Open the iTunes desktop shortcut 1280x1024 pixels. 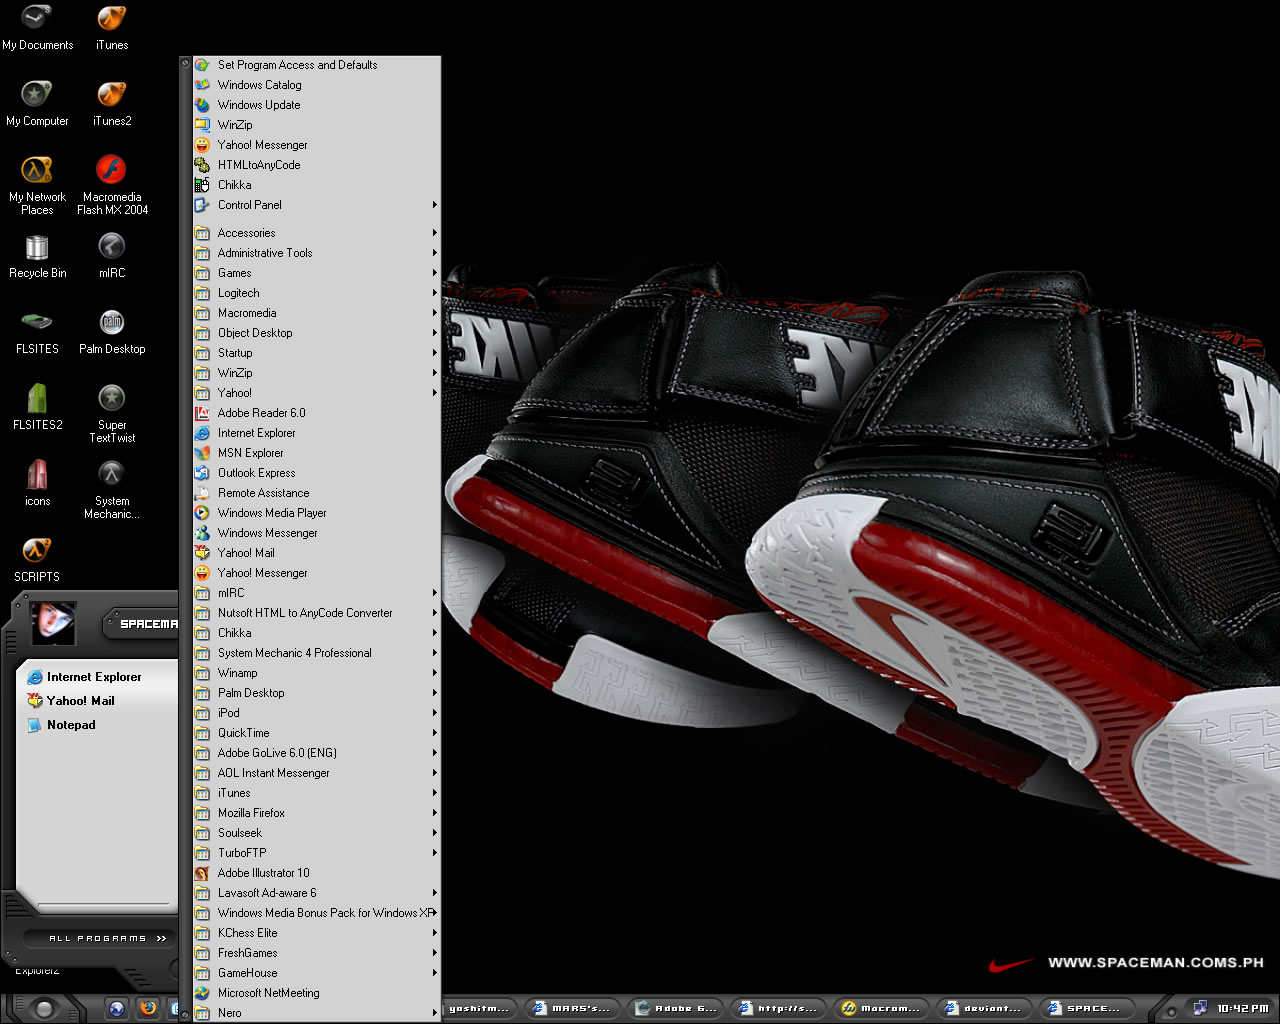point(112,27)
